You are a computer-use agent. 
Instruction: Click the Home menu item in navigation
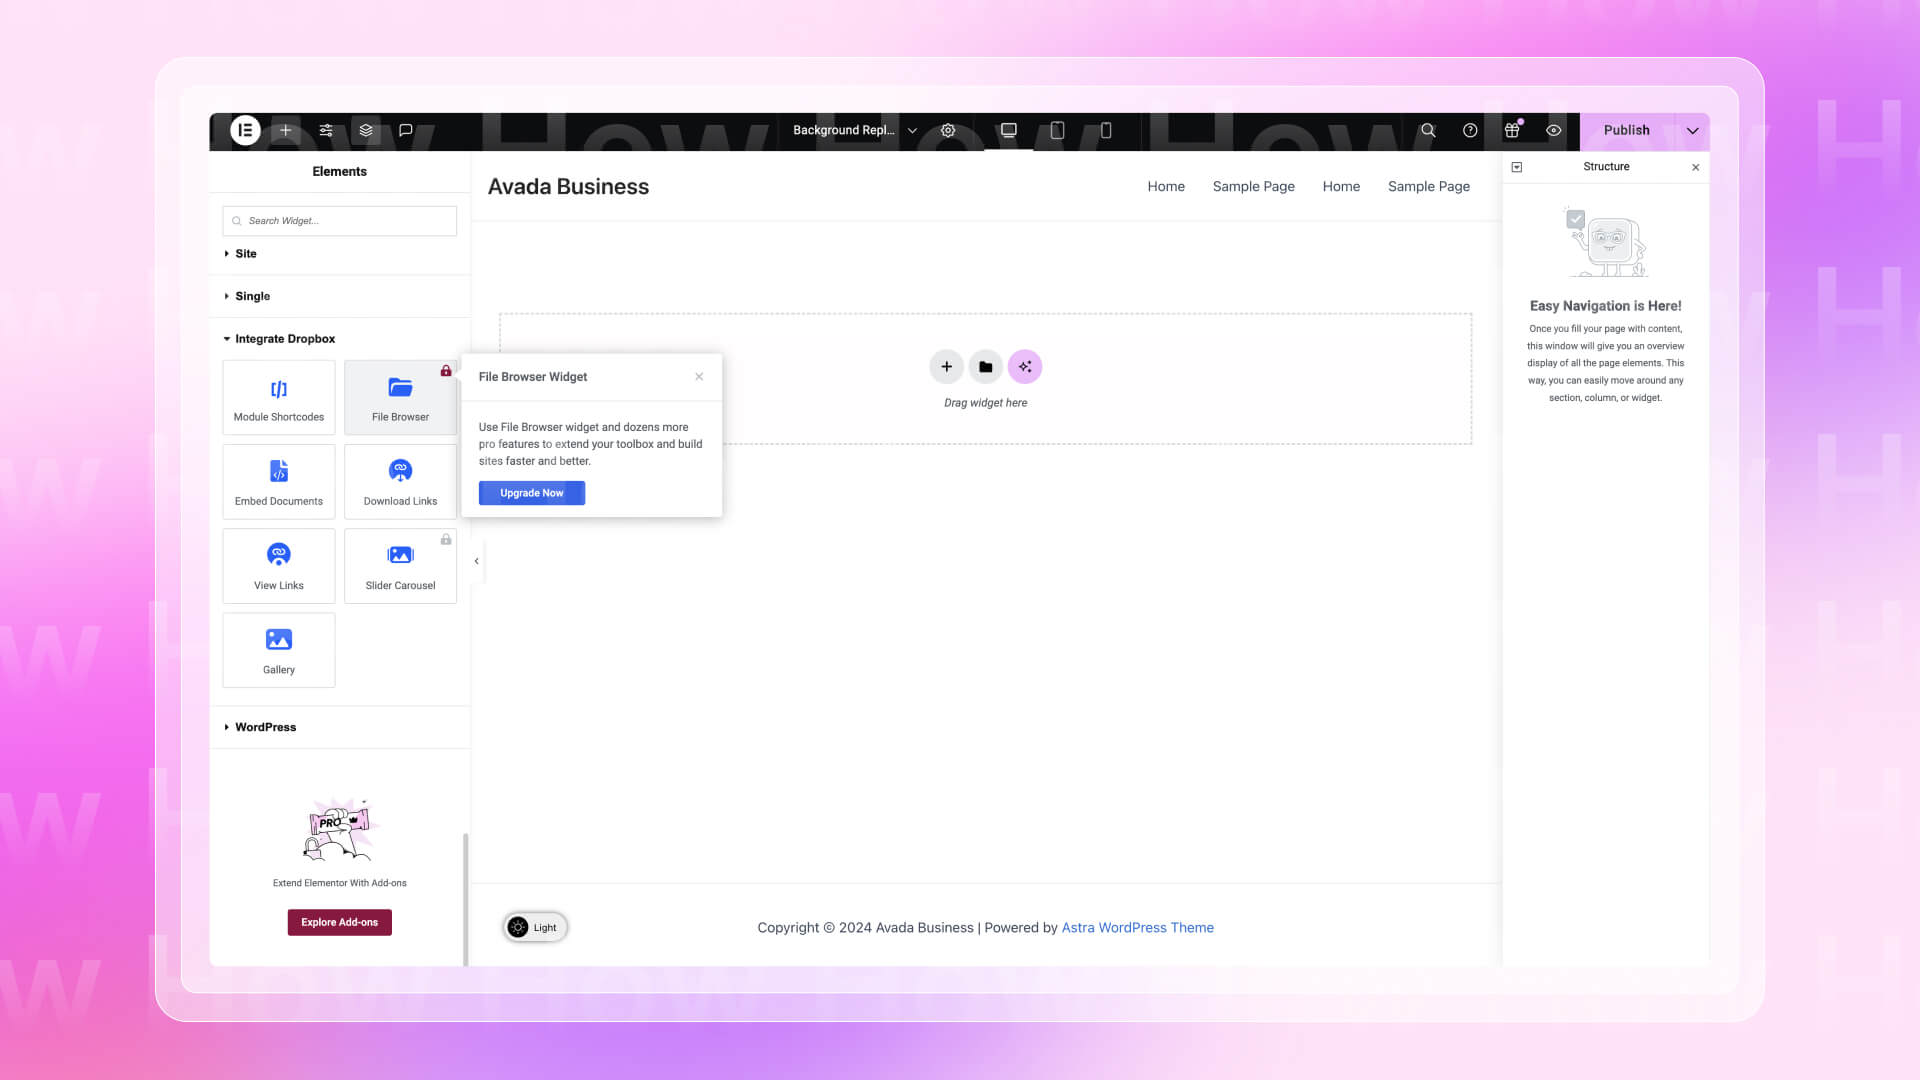click(x=1166, y=186)
